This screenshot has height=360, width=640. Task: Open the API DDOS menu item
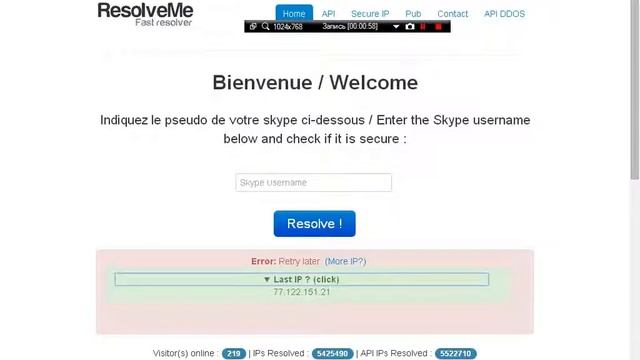504,14
